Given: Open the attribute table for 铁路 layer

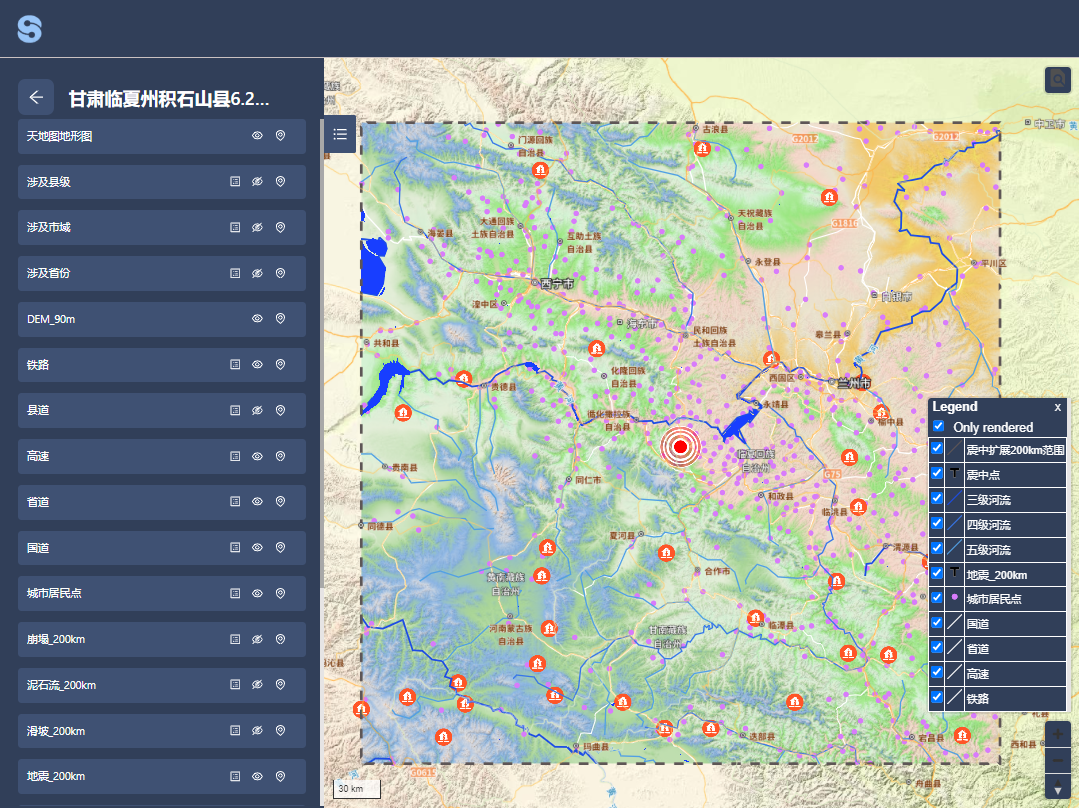Looking at the screenshot, I should (235, 365).
